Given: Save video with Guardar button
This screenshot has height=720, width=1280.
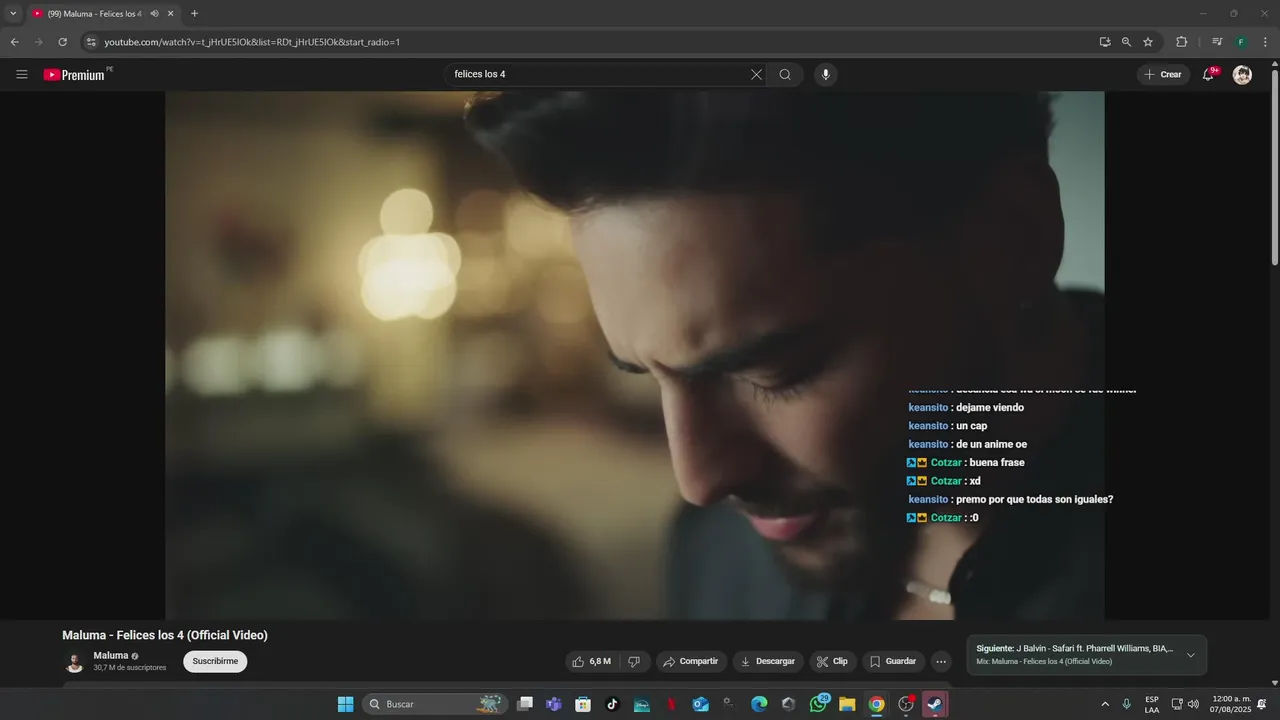Looking at the screenshot, I should point(893,661).
